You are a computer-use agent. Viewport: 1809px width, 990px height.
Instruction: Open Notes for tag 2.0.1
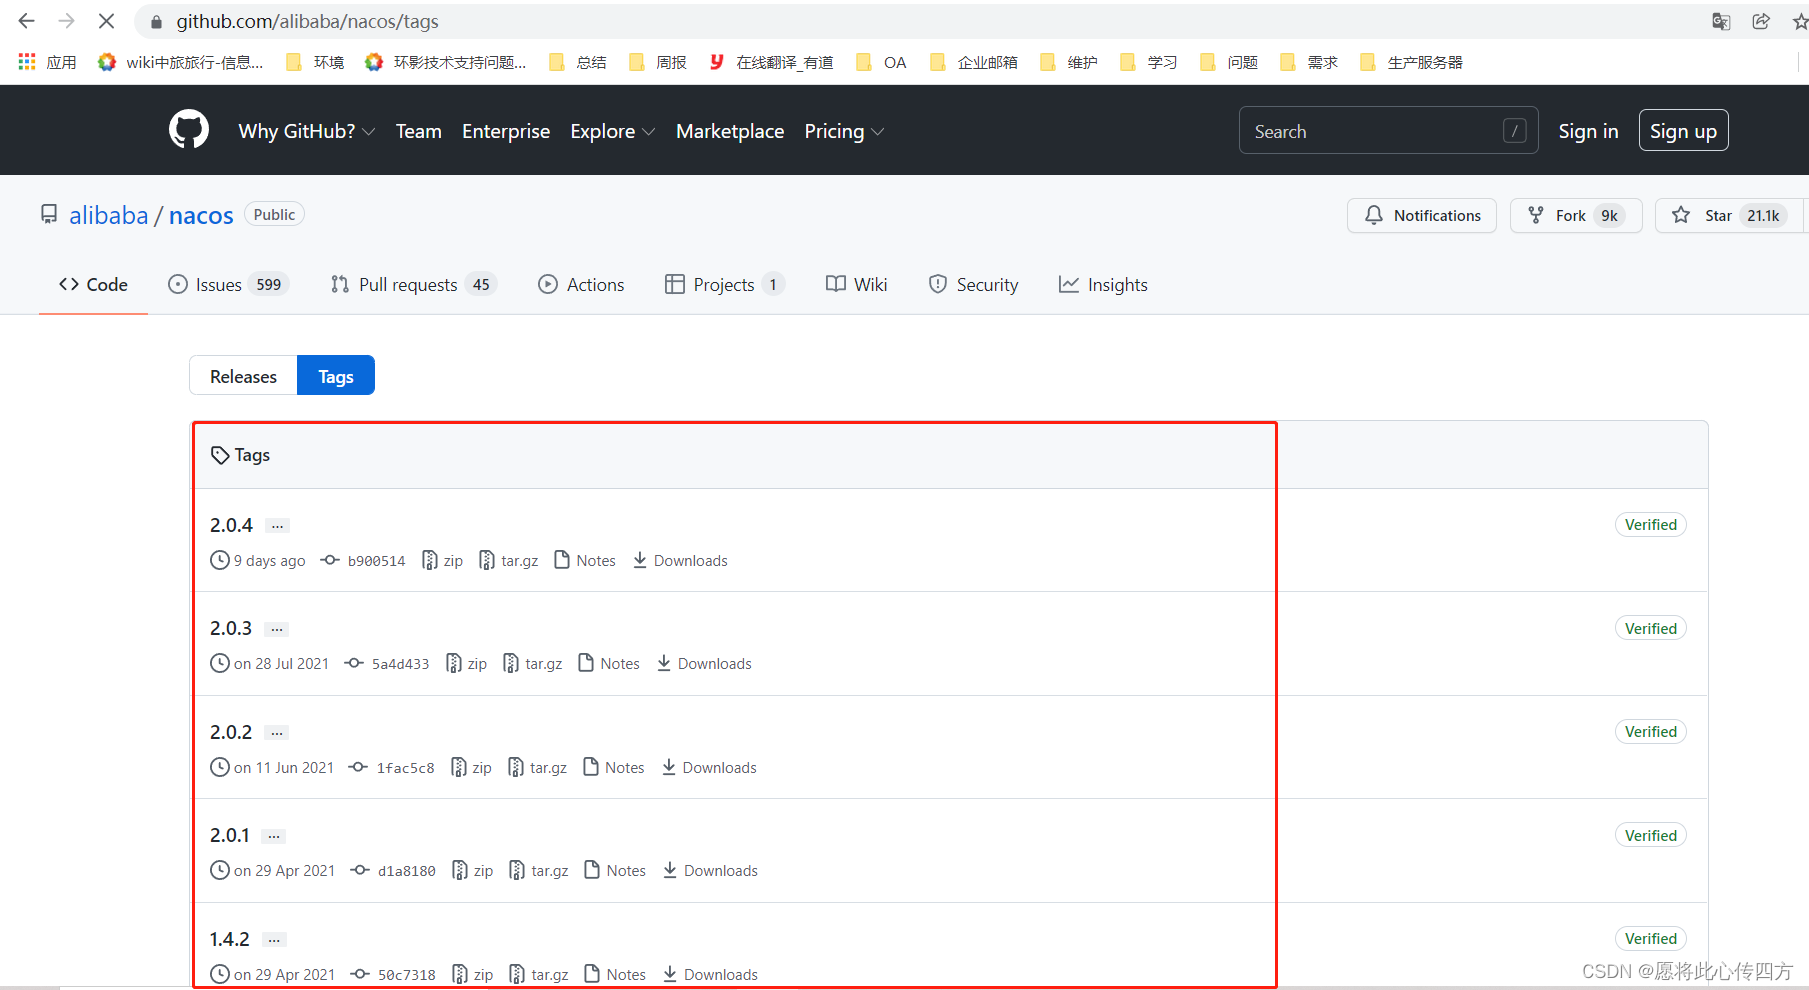[615, 871]
